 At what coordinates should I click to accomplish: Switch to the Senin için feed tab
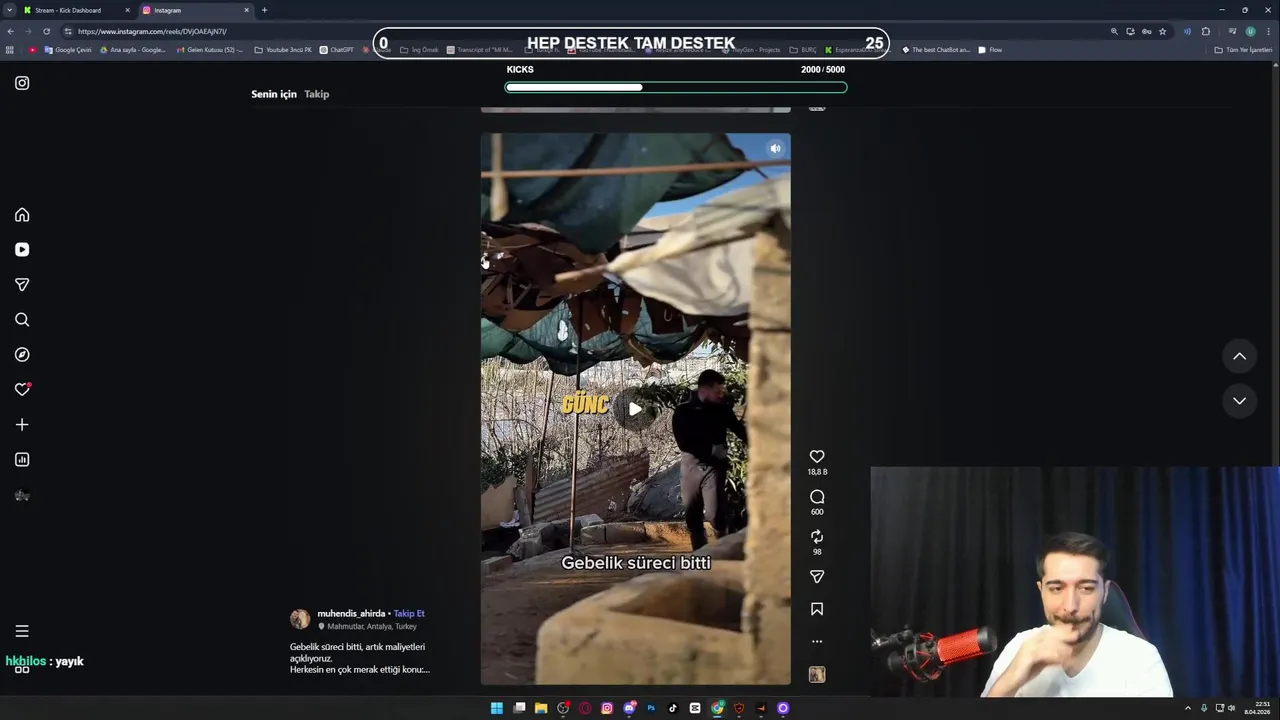click(274, 94)
